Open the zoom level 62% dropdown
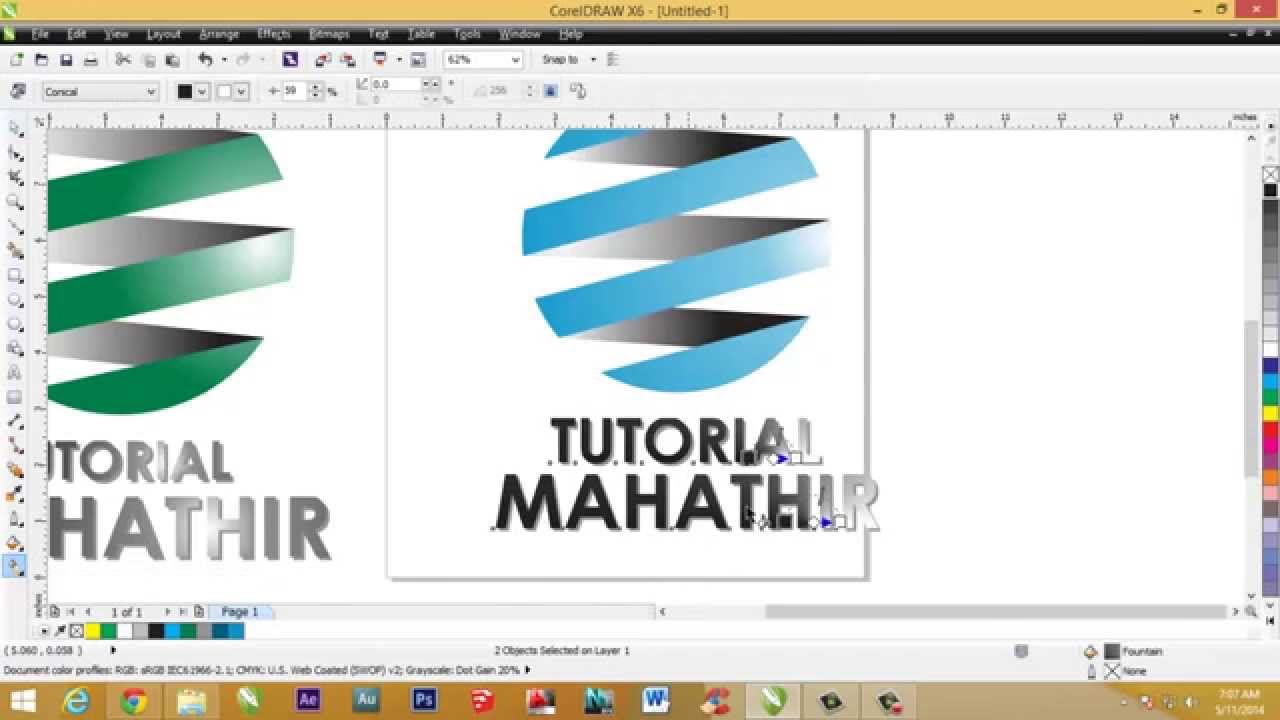The height and width of the screenshot is (720, 1280). coord(515,60)
